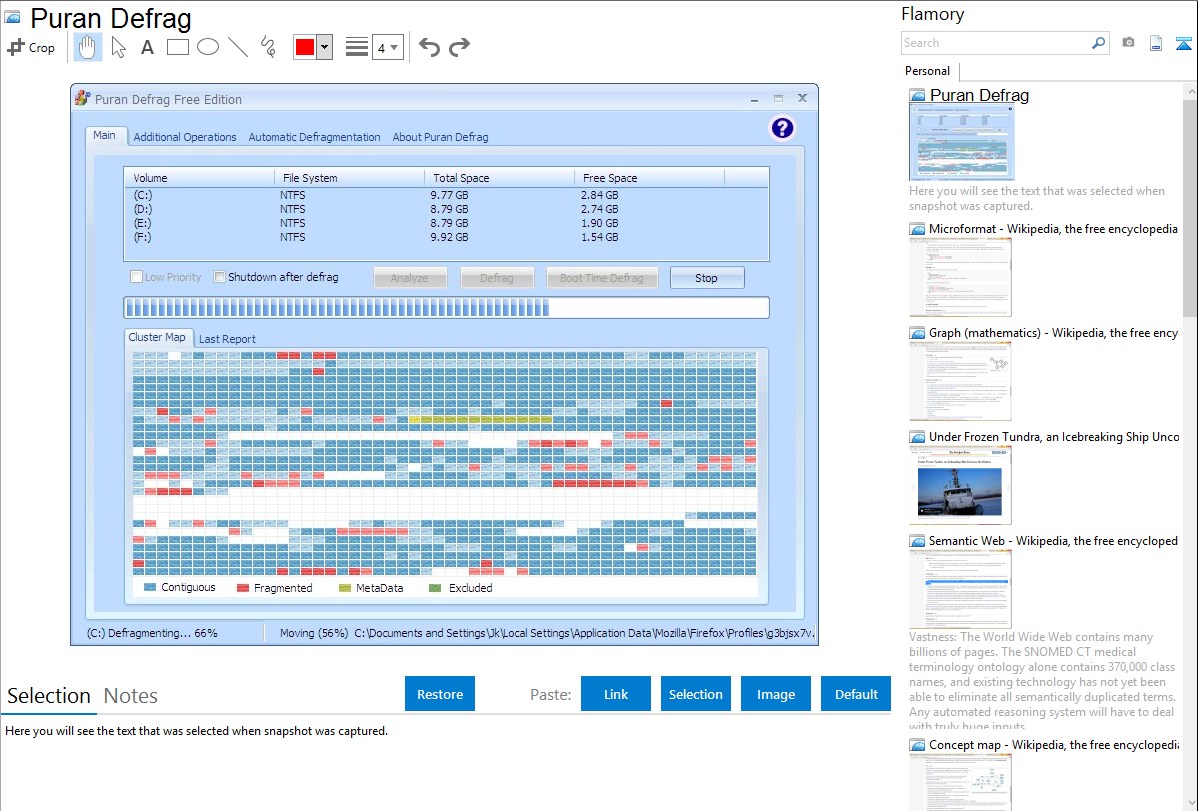Undo the last annotation
The image size is (1198, 811).
point(429,47)
